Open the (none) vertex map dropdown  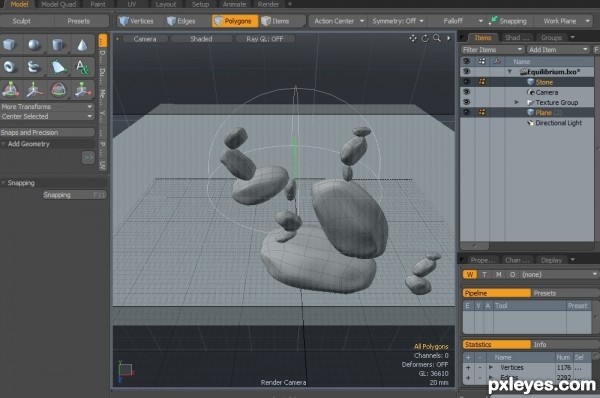pyautogui.click(x=559, y=274)
